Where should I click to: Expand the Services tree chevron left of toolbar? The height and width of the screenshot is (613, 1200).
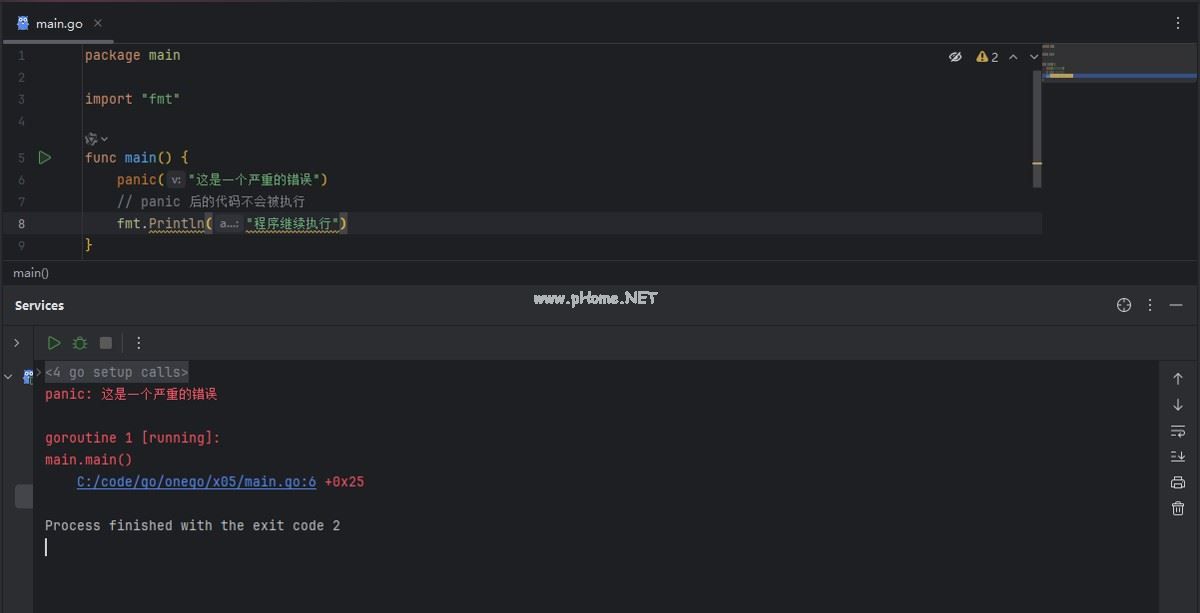16,343
